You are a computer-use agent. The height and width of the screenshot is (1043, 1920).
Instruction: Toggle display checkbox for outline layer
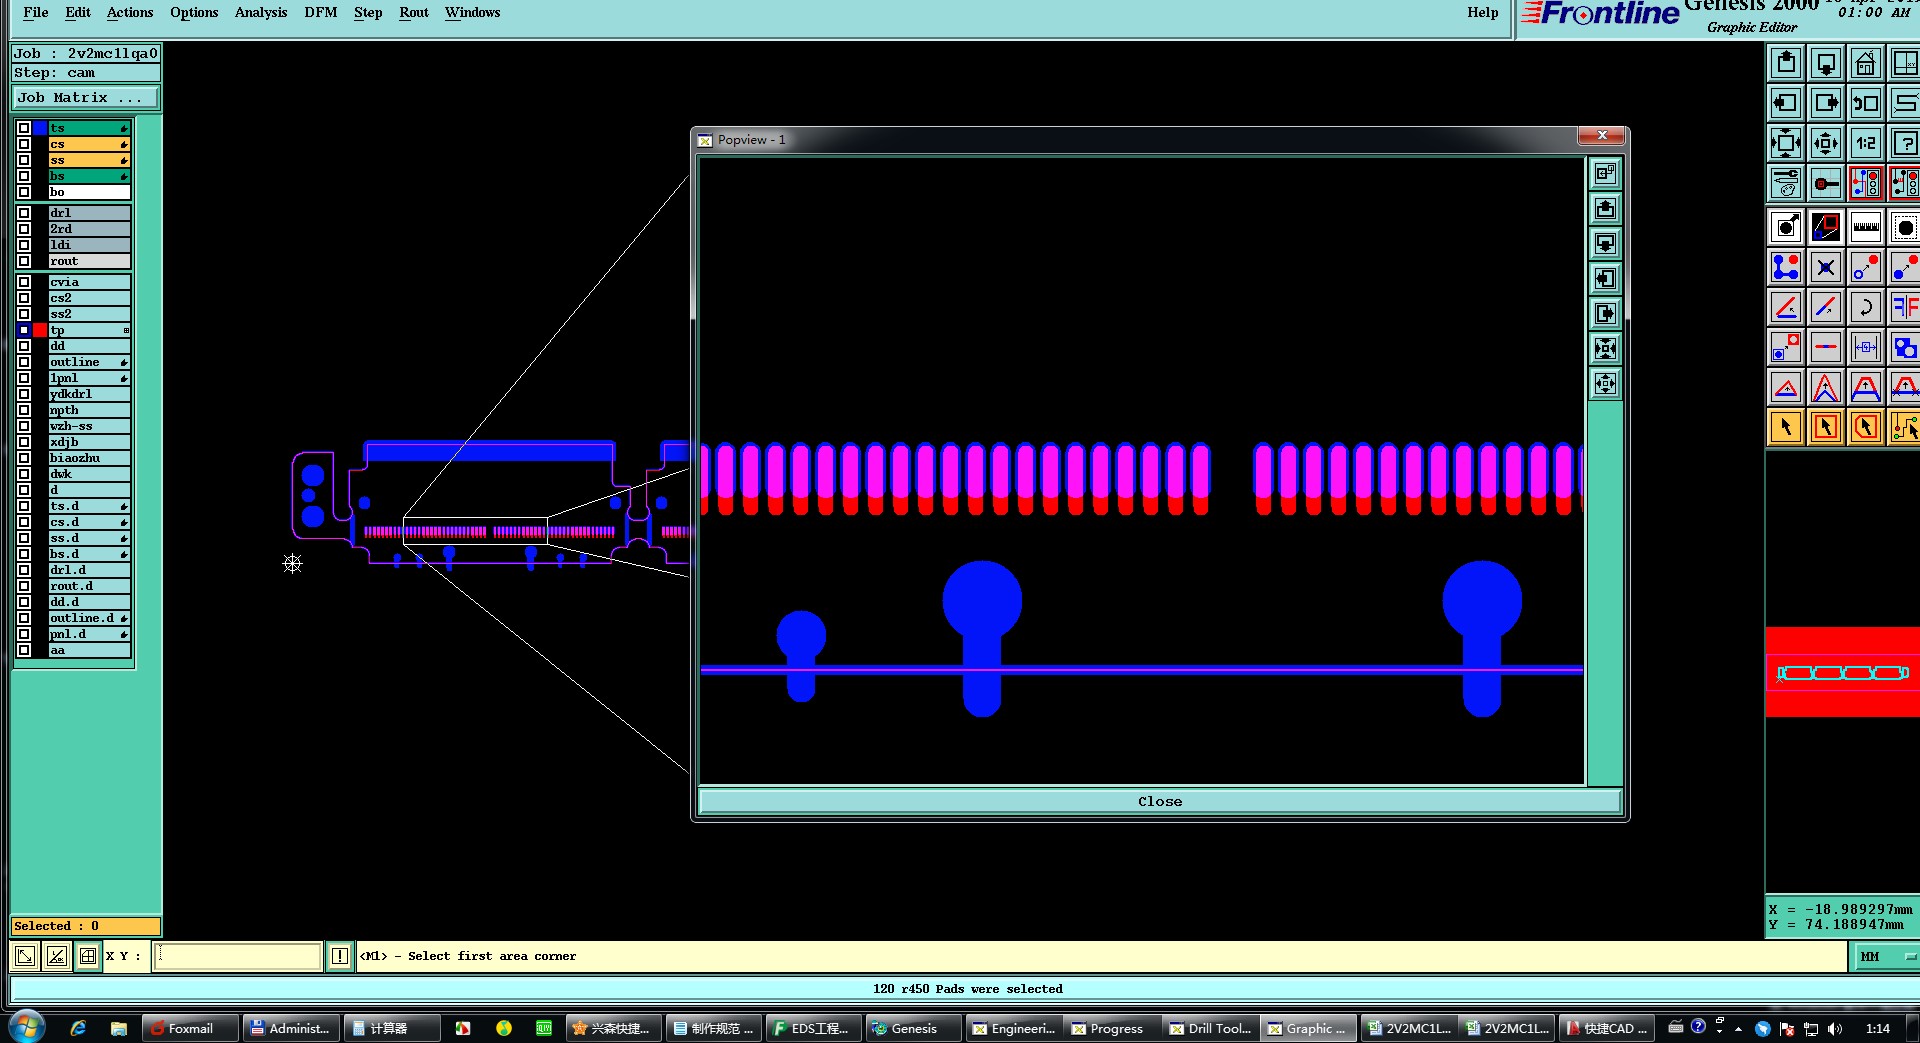click(x=24, y=362)
